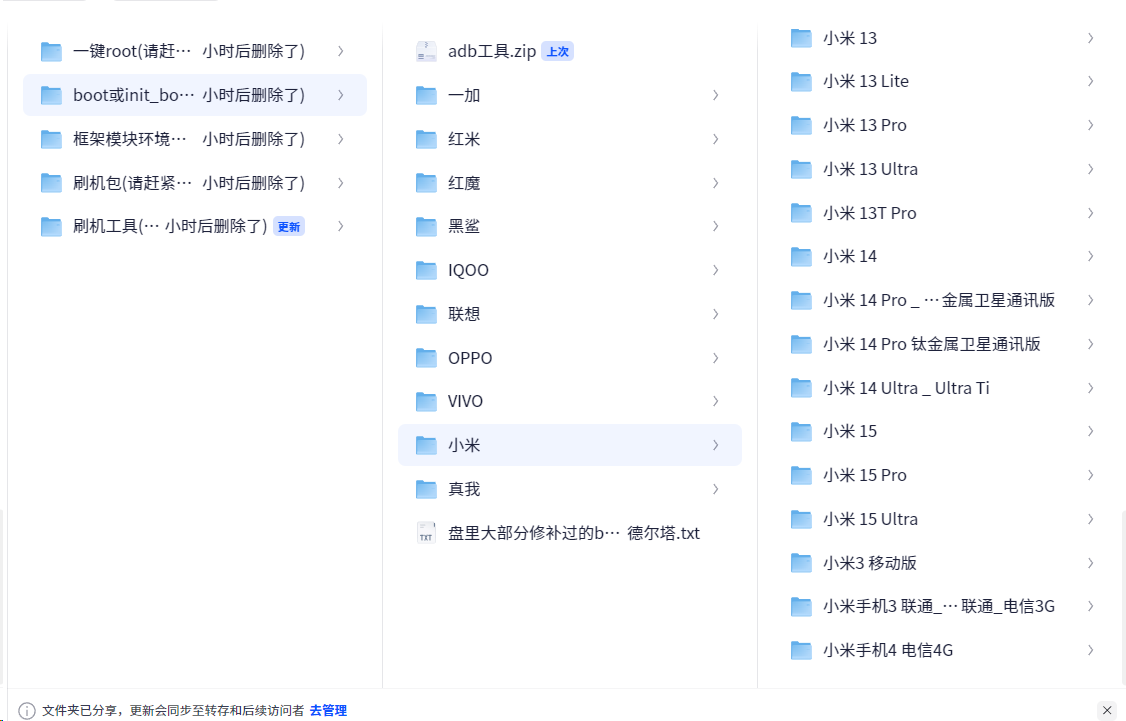Click the 德尔塔.txt file icon

[426, 533]
